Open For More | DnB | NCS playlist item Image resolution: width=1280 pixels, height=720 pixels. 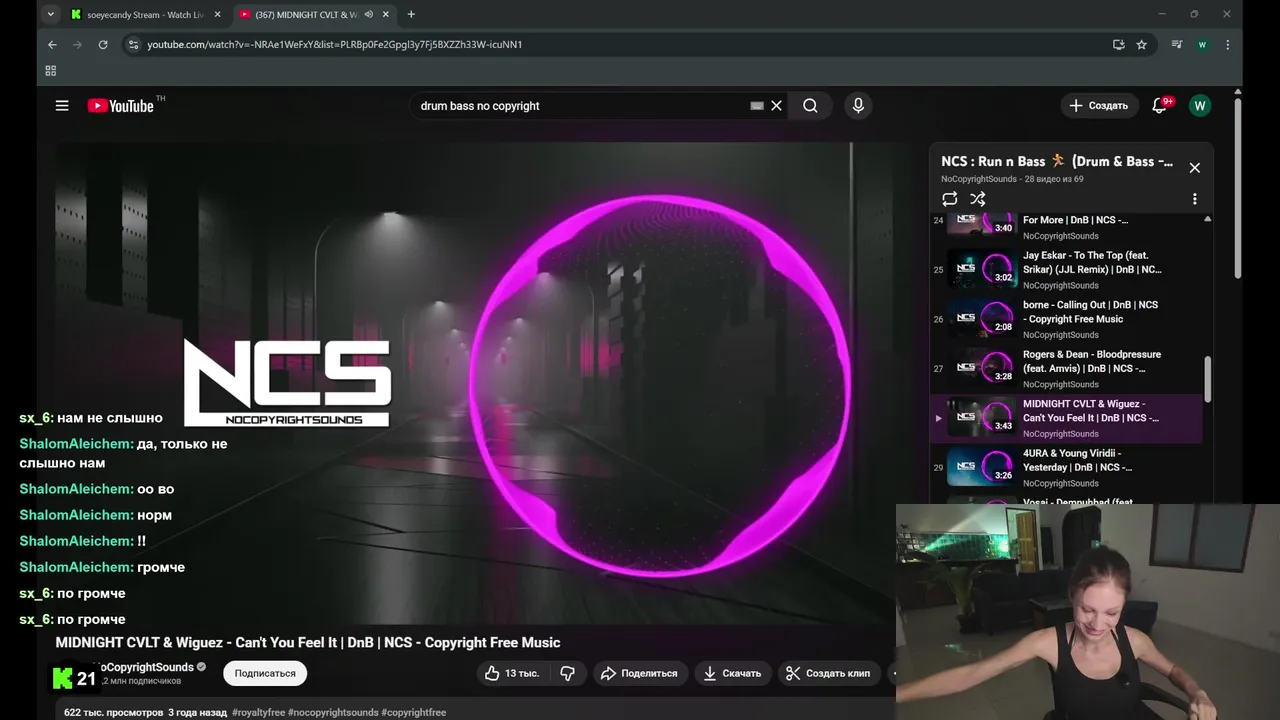1067,227
